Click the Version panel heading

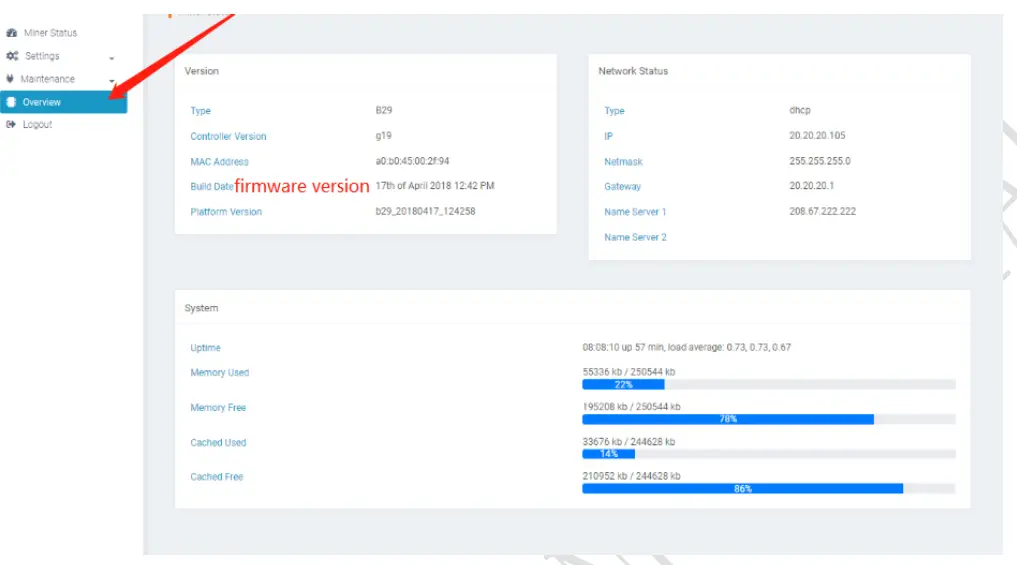(x=202, y=71)
